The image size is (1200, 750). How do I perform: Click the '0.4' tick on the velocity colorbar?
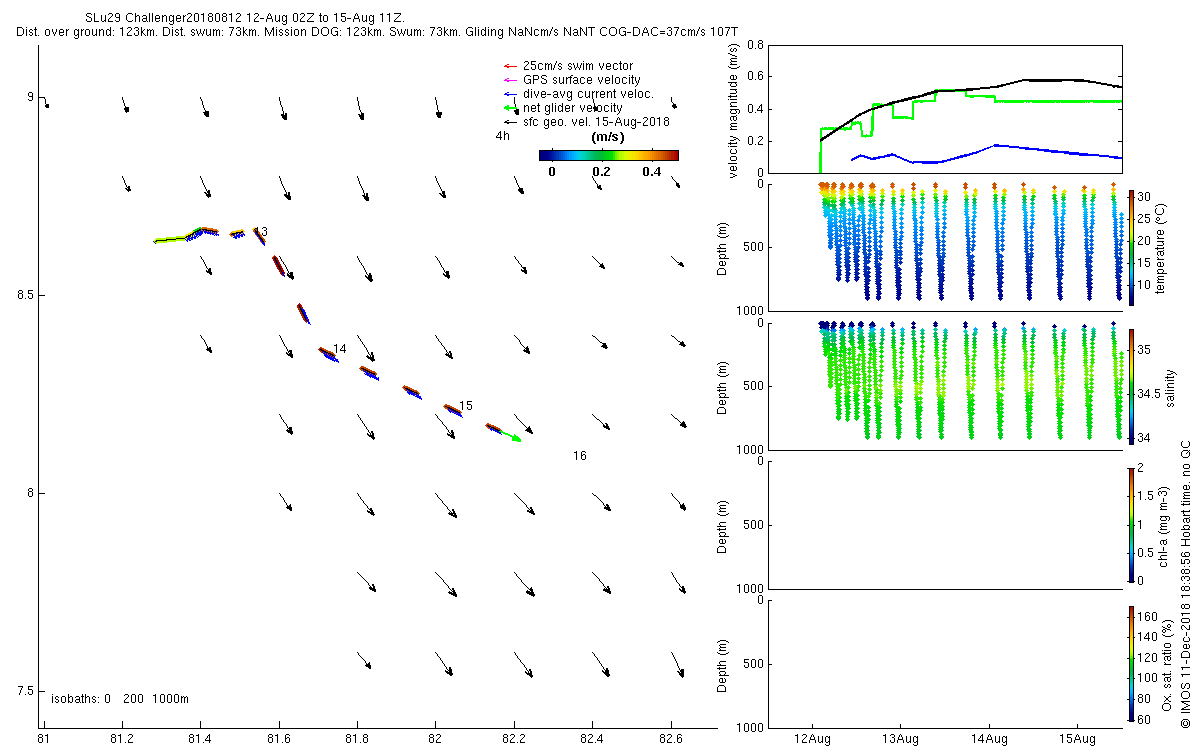[x=653, y=171]
